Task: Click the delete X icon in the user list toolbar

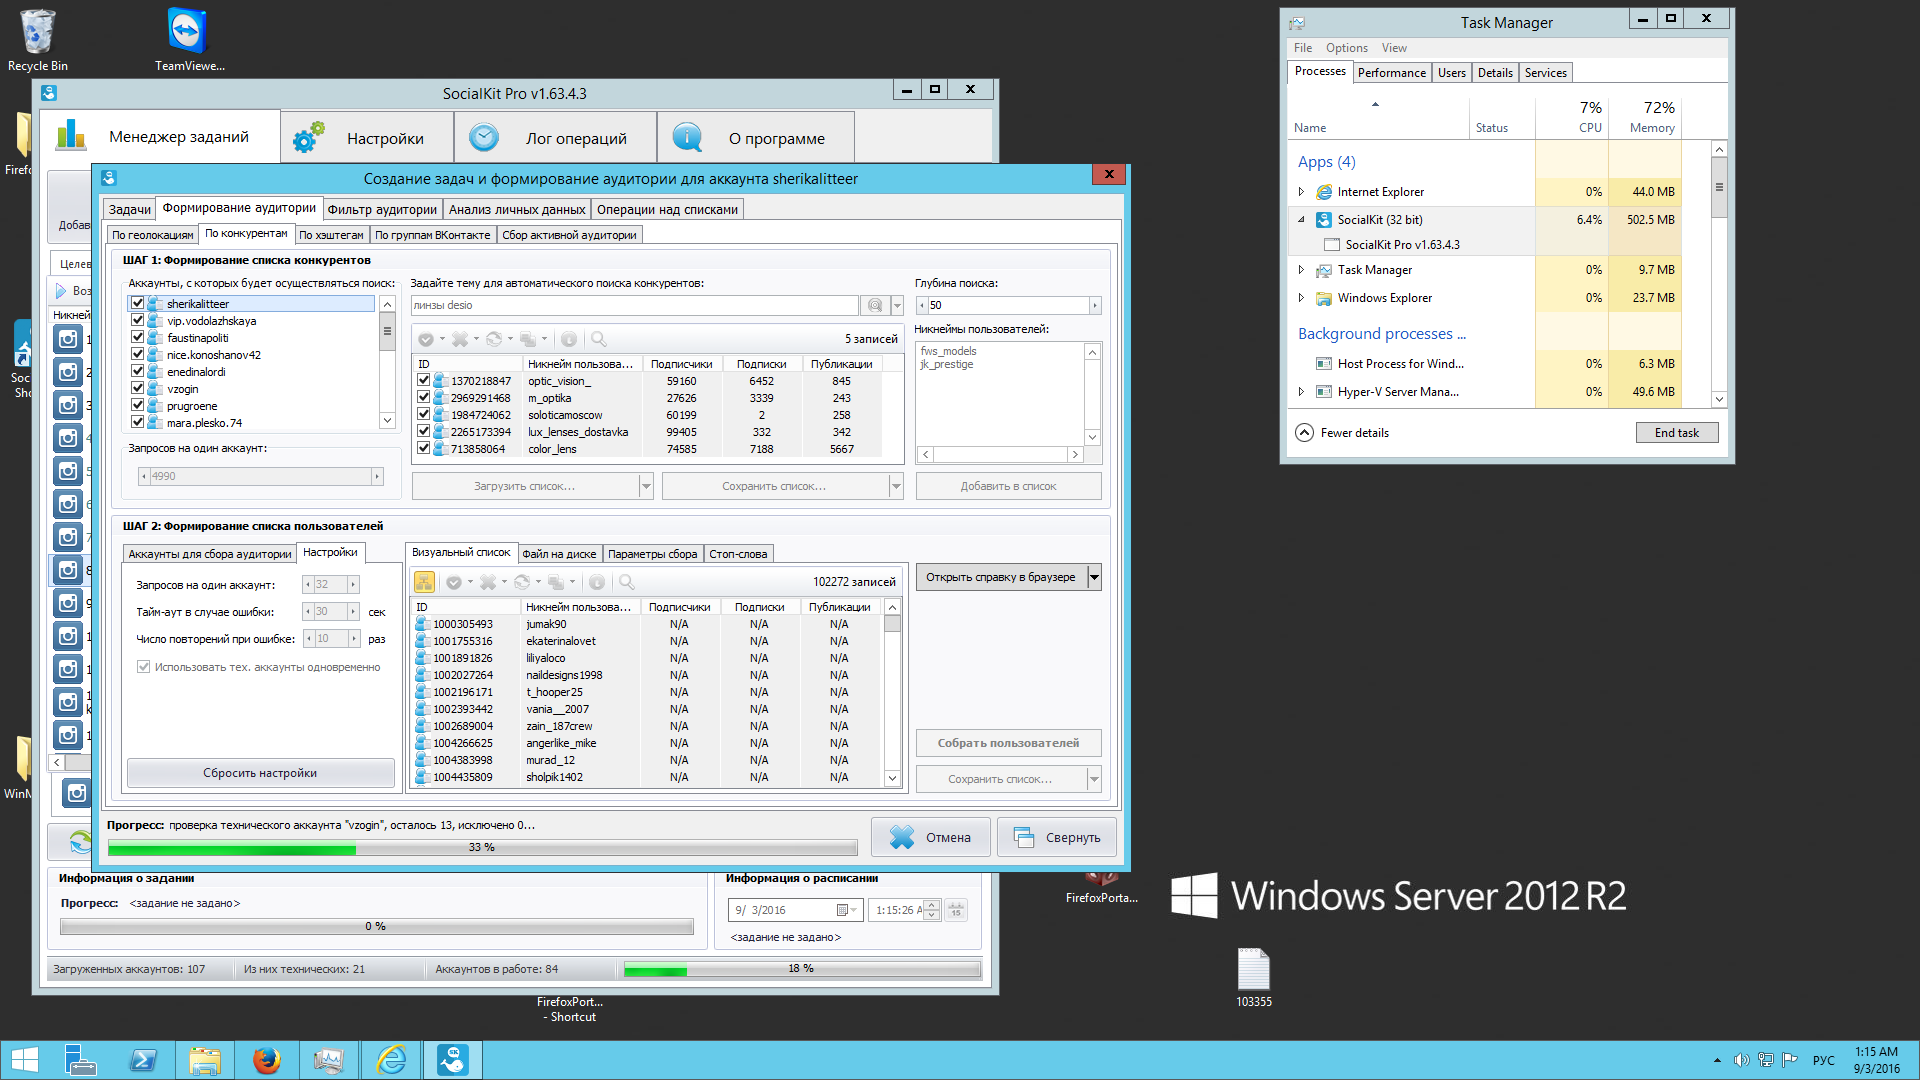Action: point(488,582)
